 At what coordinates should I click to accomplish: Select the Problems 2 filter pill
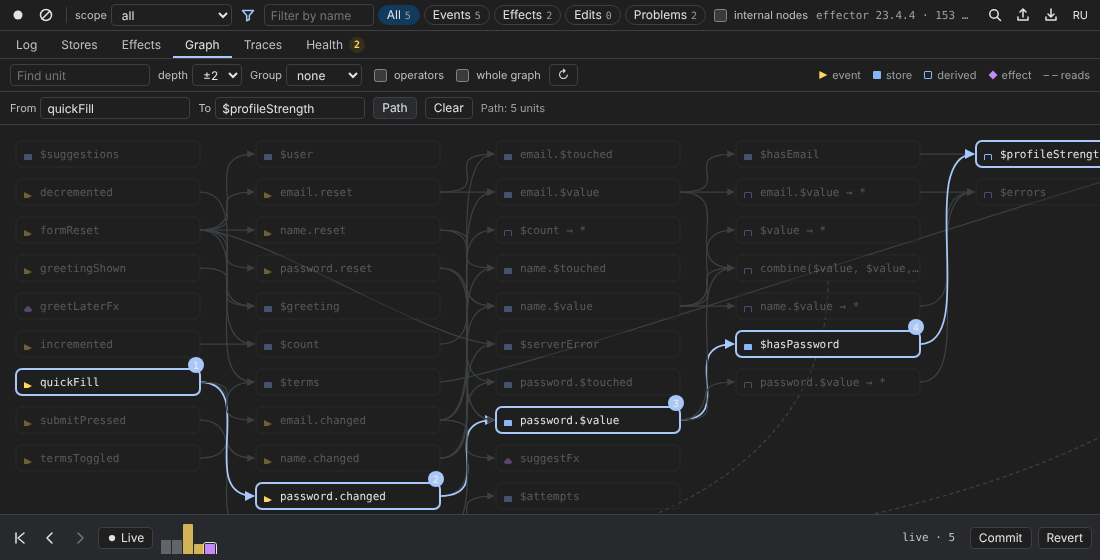click(665, 15)
